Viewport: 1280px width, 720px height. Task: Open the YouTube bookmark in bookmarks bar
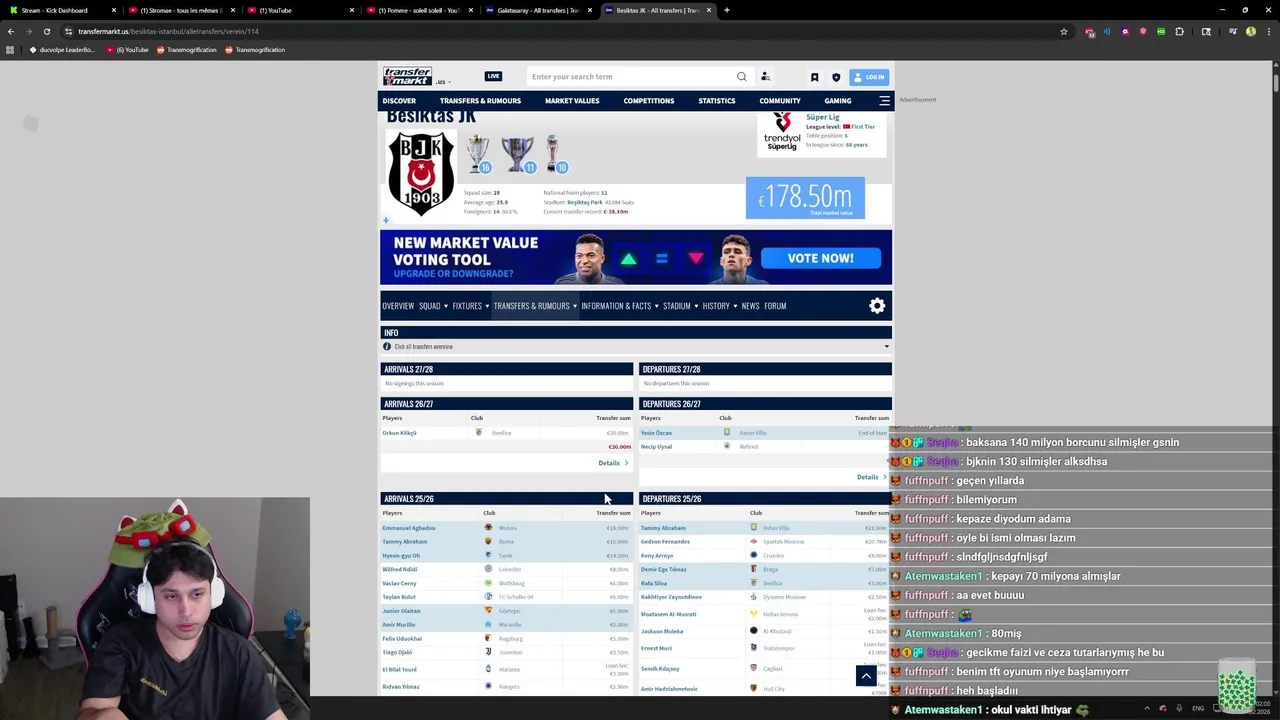128,50
